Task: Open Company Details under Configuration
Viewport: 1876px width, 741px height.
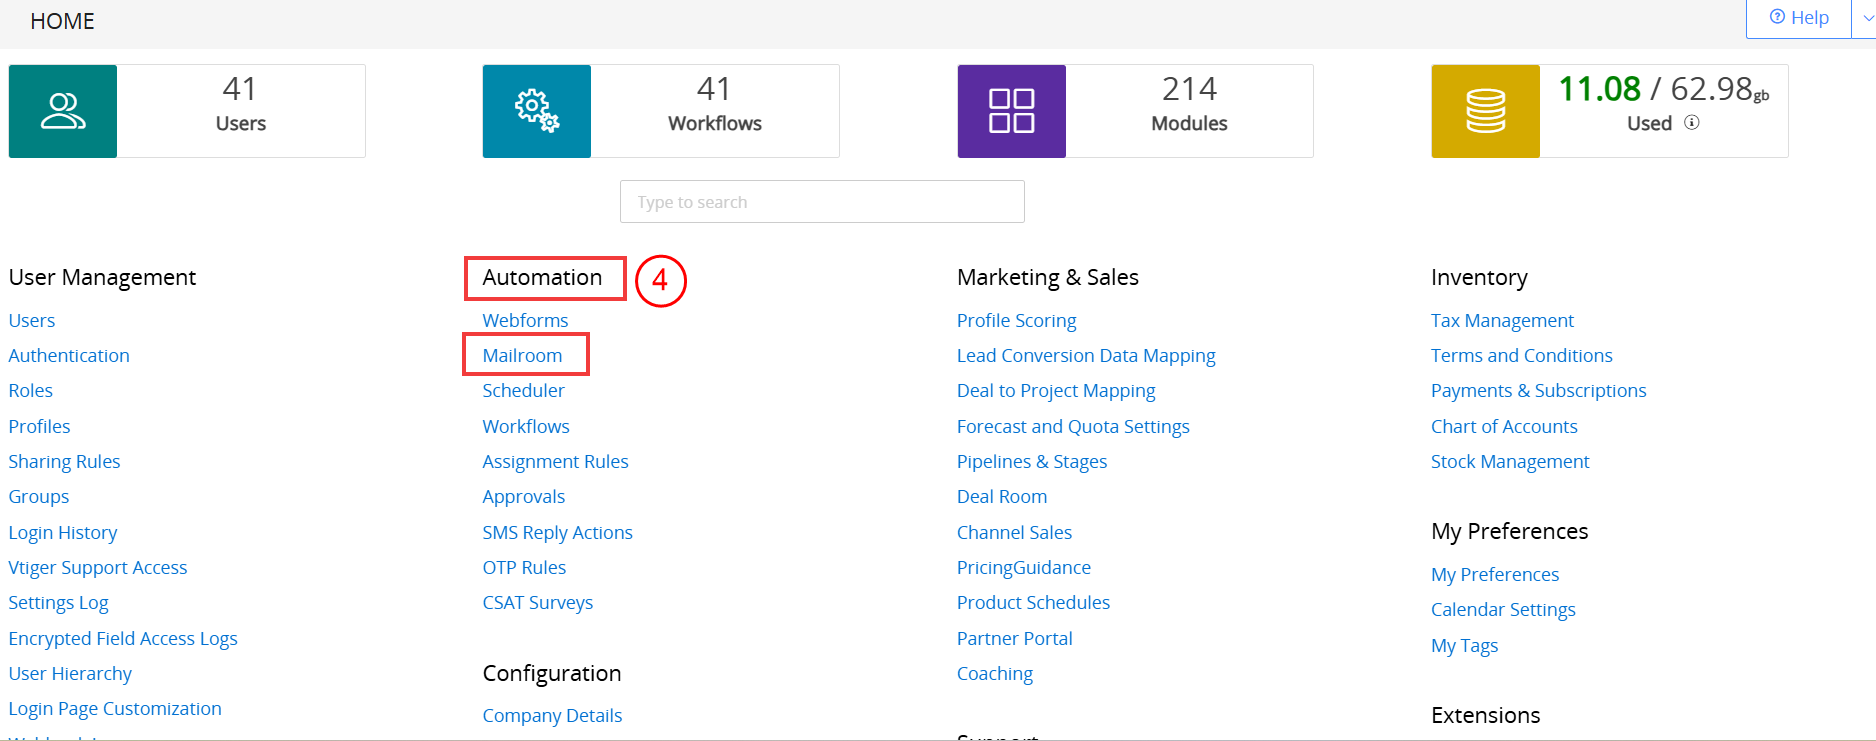Action: [x=552, y=716]
